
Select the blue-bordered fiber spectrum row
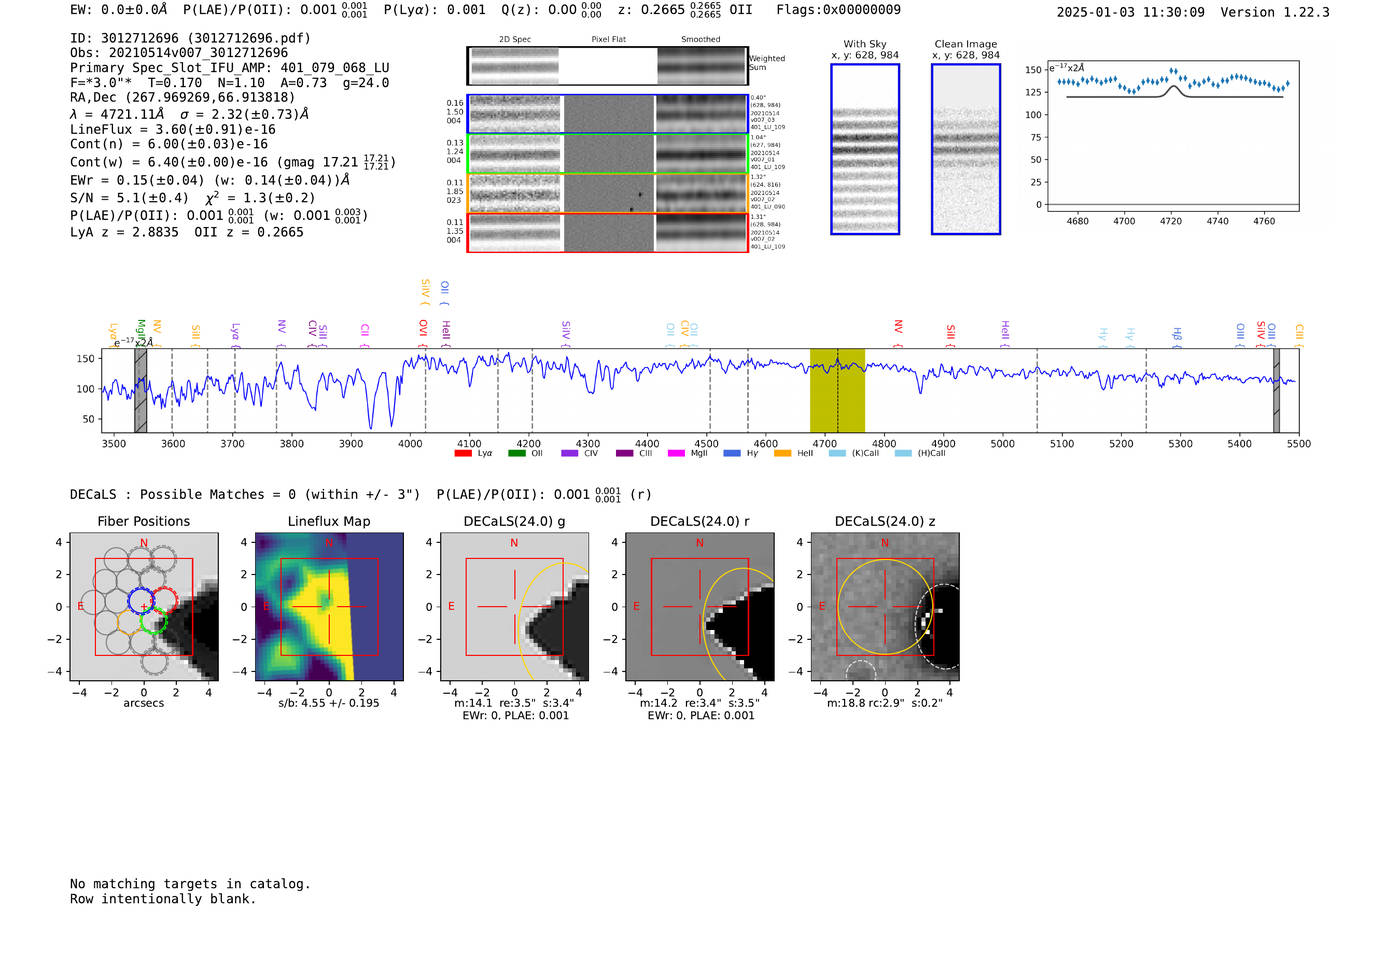click(607, 114)
